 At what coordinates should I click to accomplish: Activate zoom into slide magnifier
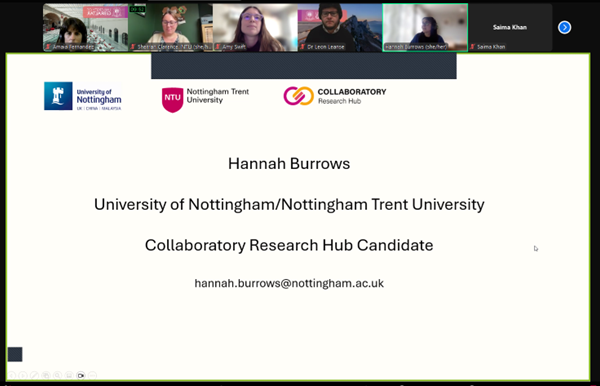coord(57,376)
